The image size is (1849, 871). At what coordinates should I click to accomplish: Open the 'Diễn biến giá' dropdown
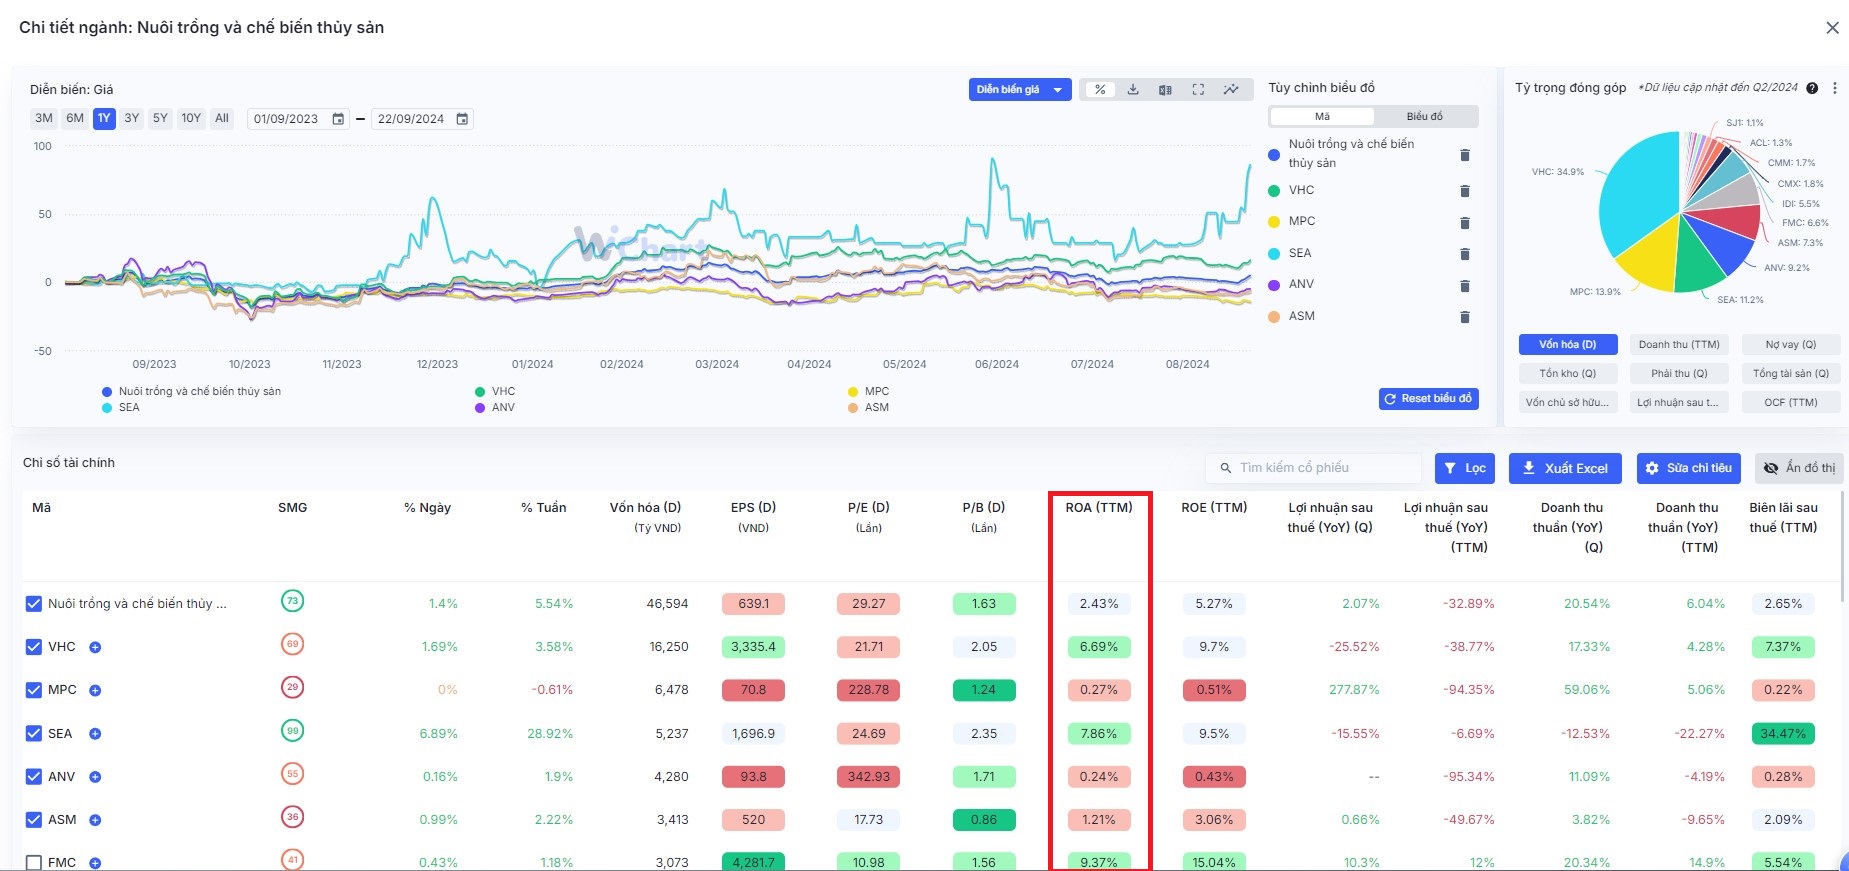click(x=1020, y=90)
